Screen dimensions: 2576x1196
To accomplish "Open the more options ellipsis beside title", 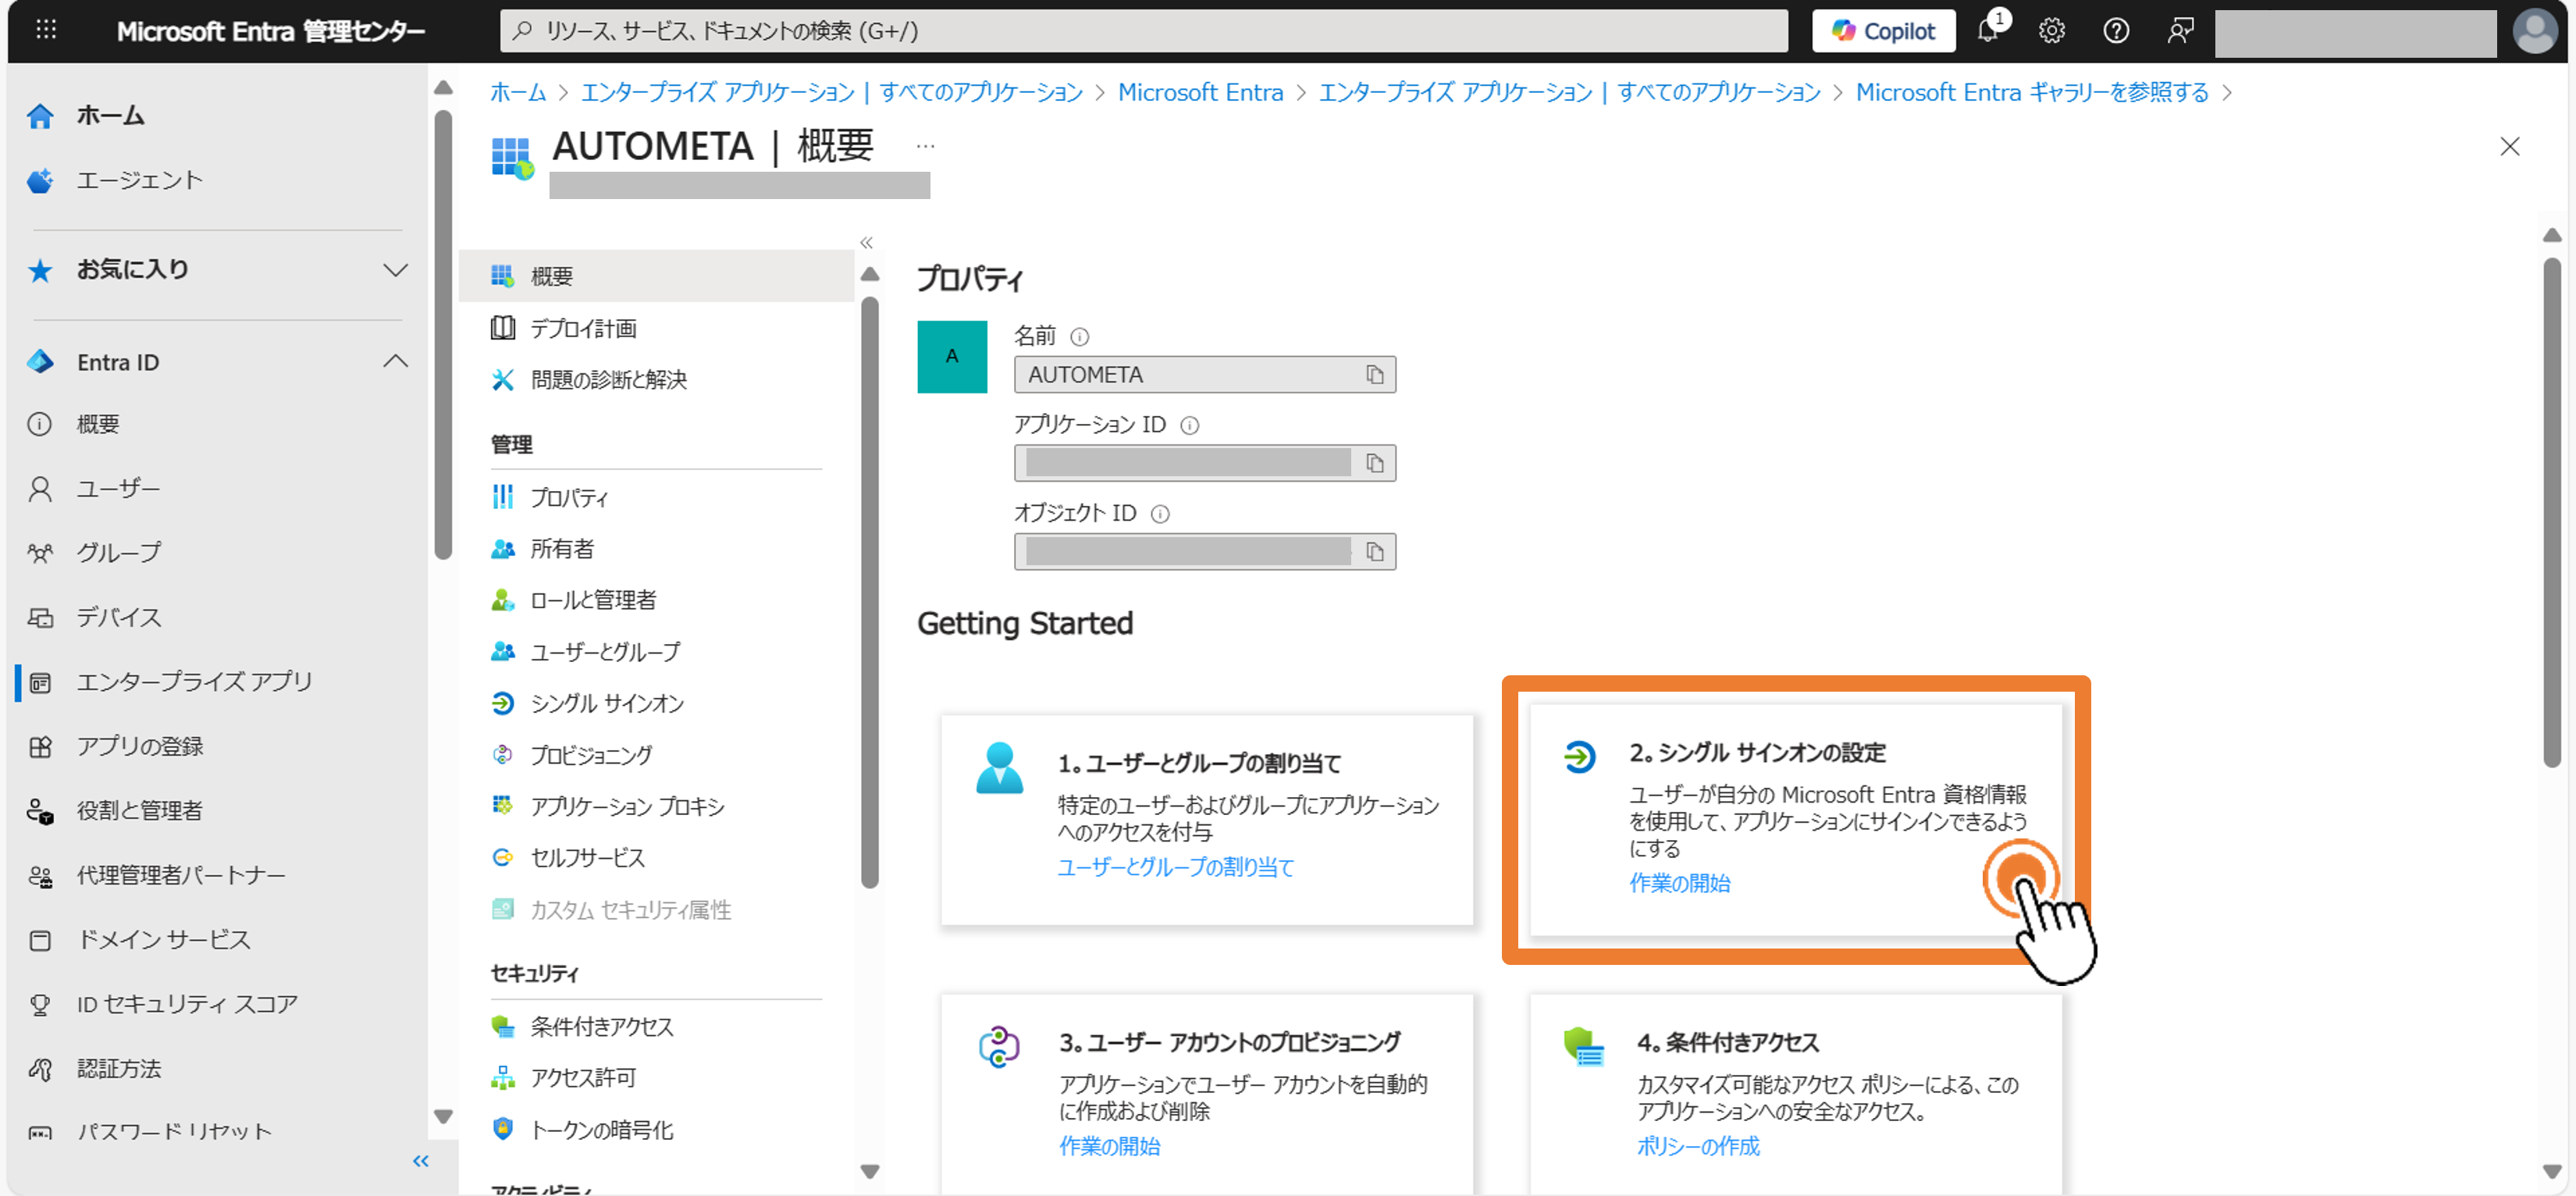I will click(x=926, y=146).
